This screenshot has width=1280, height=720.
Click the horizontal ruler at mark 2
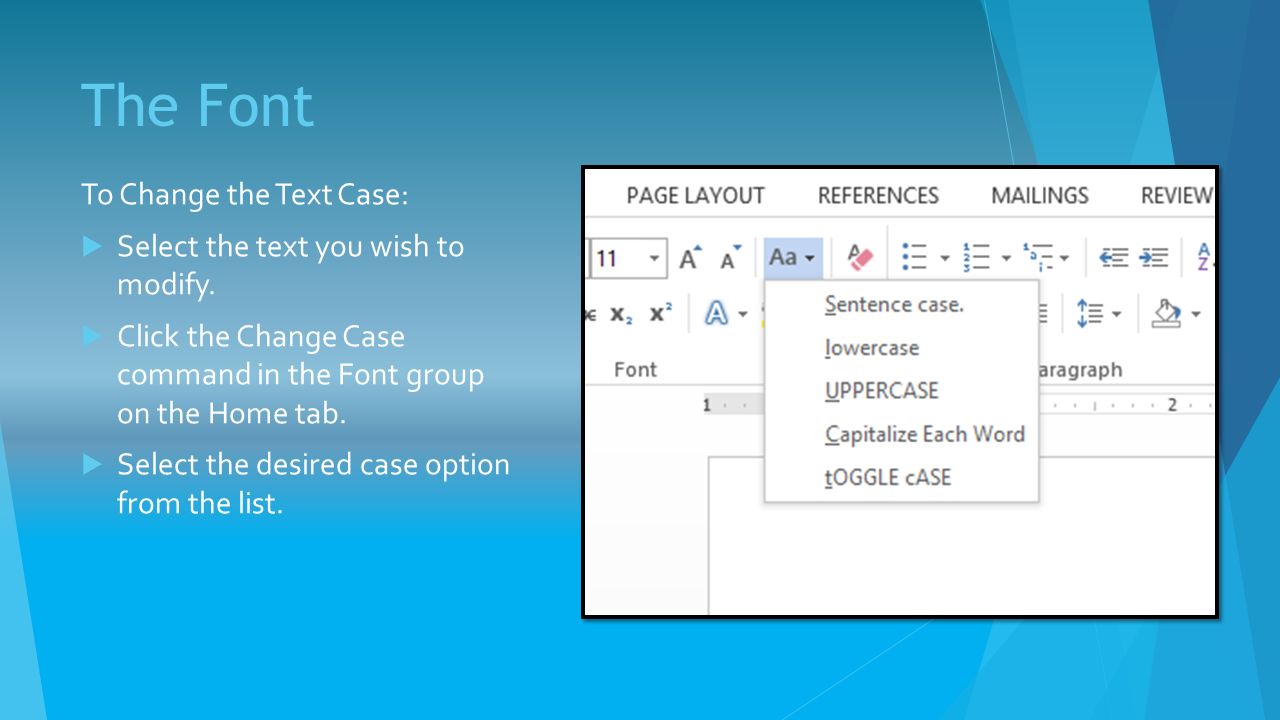tap(1172, 406)
